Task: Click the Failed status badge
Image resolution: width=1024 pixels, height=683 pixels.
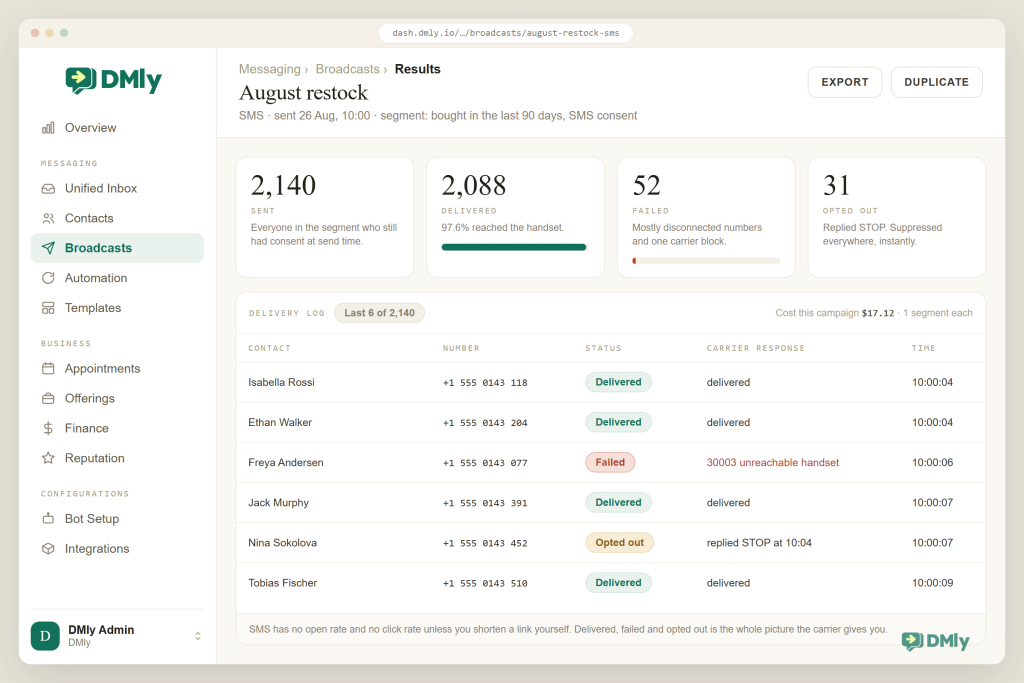Action: click(610, 462)
